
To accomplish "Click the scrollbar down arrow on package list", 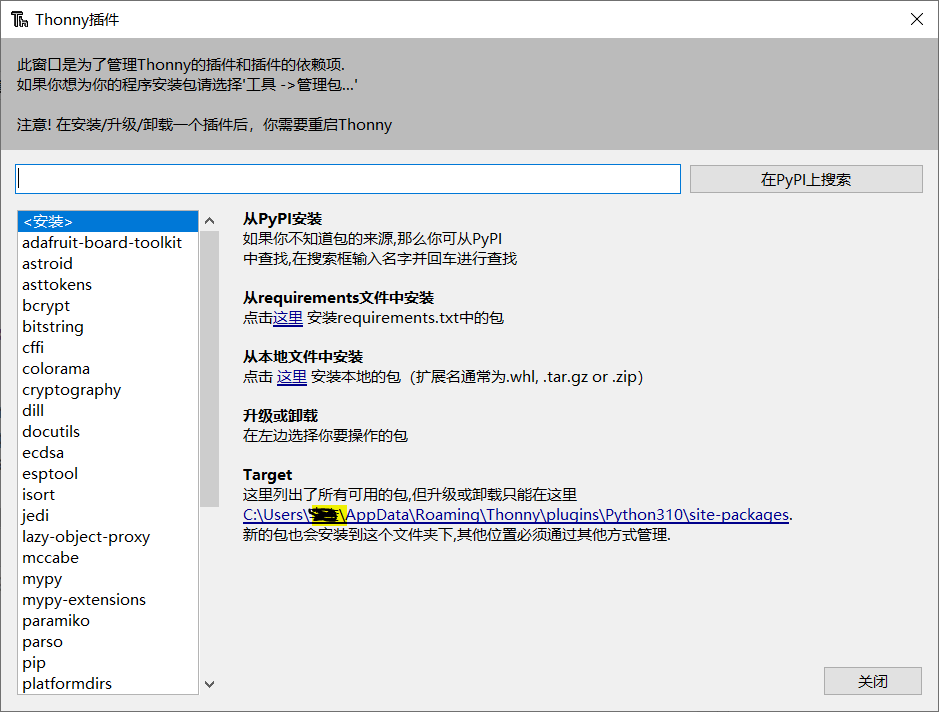I will [x=209, y=683].
